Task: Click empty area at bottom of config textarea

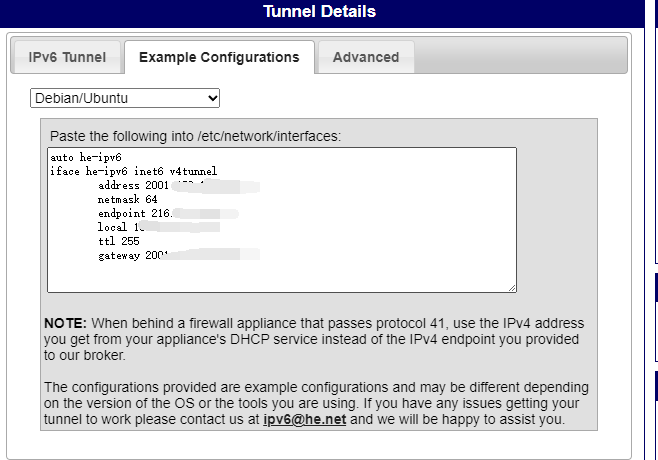Action: pyautogui.click(x=282, y=277)
